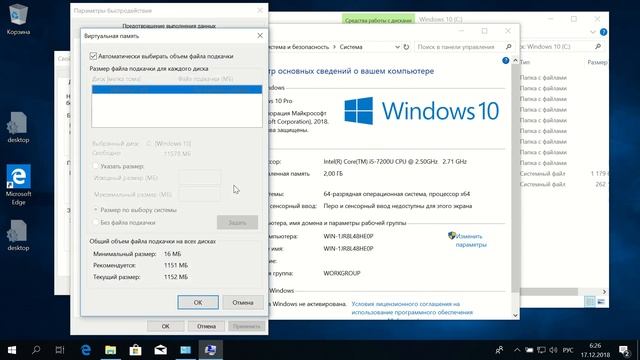Uncheck automatic paging file size management

[x=93, y=56]
